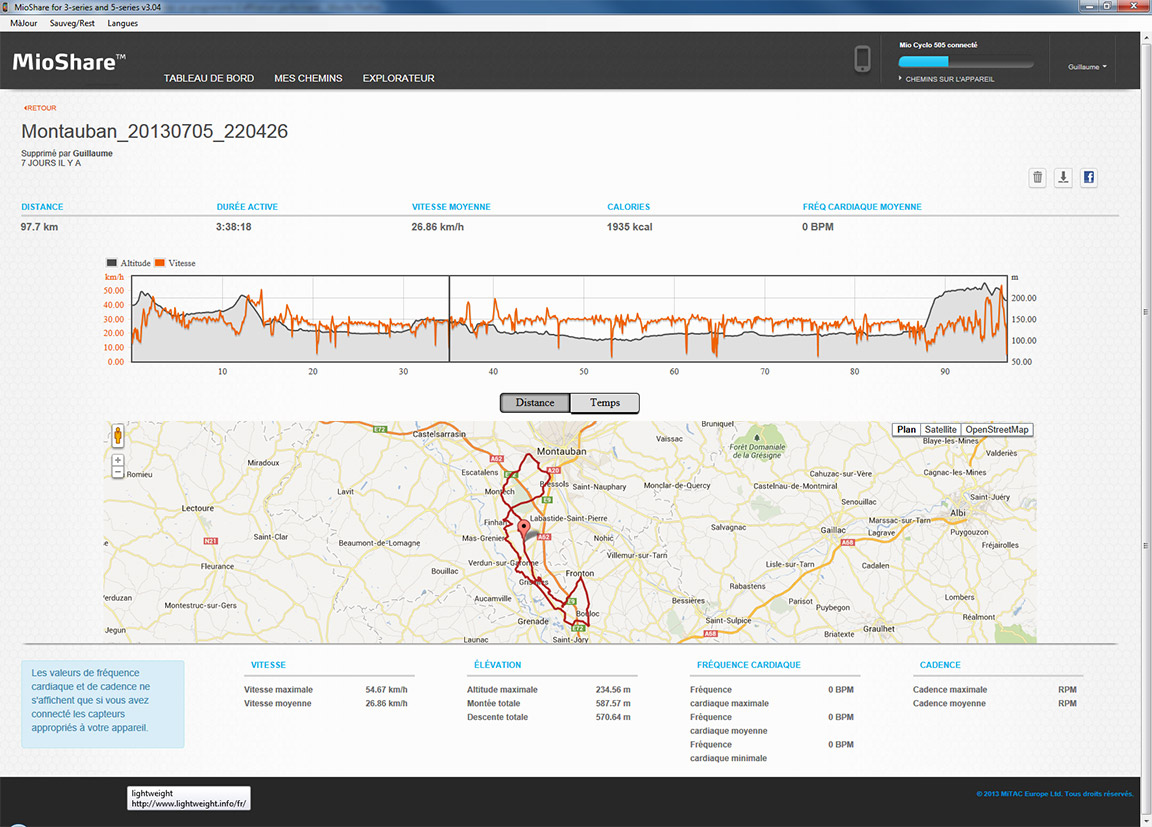Toggle the Vitesse series in the legend
Screen dimensions: 1152x827
coord(175,263)
